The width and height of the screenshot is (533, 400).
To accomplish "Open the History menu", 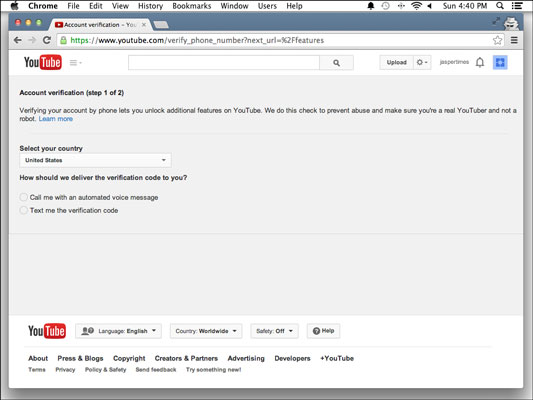I will click(151, 6).
